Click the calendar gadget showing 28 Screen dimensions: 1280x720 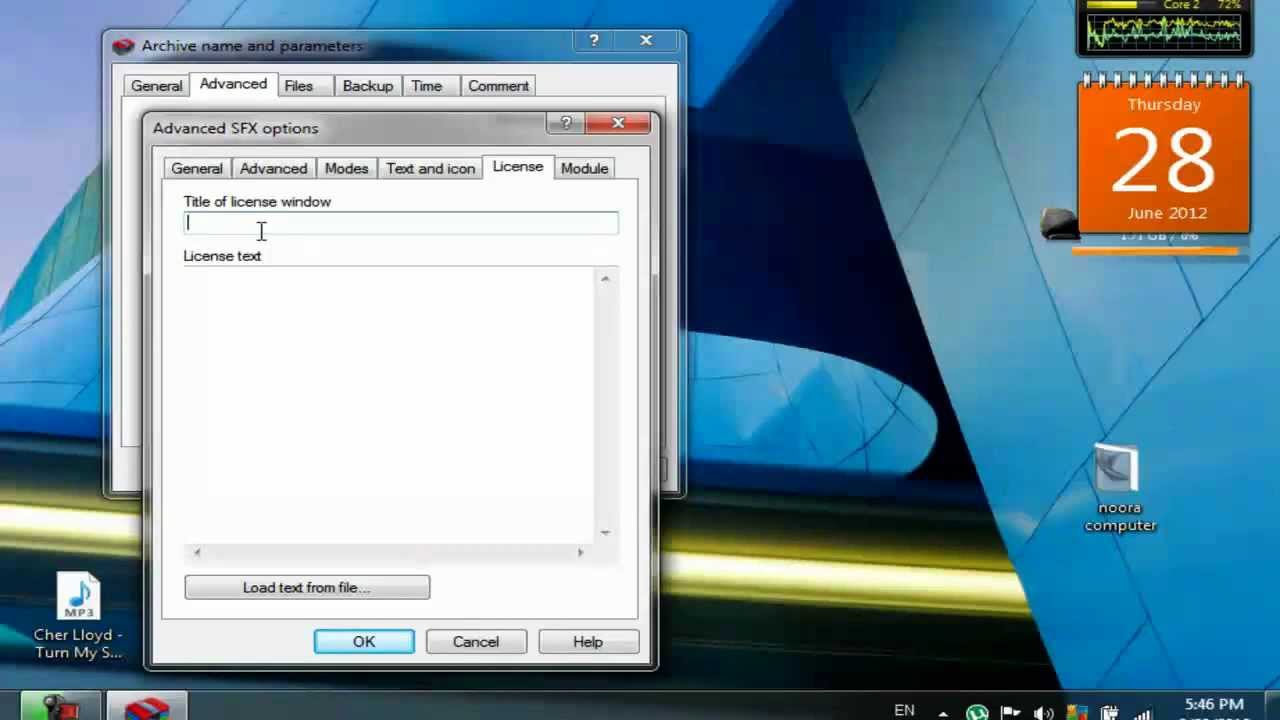coord(1164,155)
